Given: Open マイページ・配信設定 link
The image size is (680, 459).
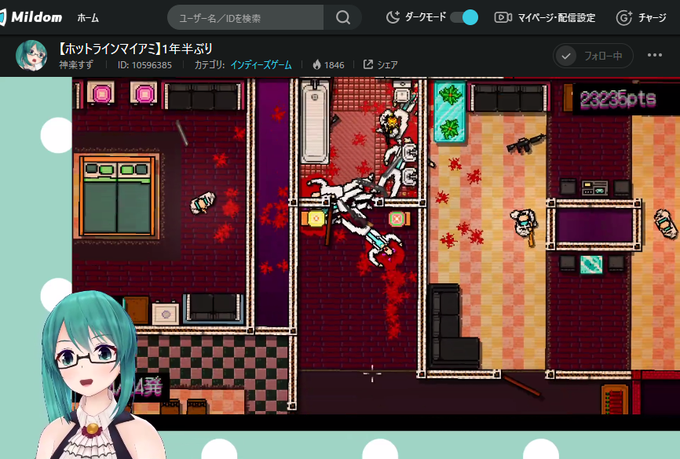Looking at the screenshot, I should (x=556, y=18).
